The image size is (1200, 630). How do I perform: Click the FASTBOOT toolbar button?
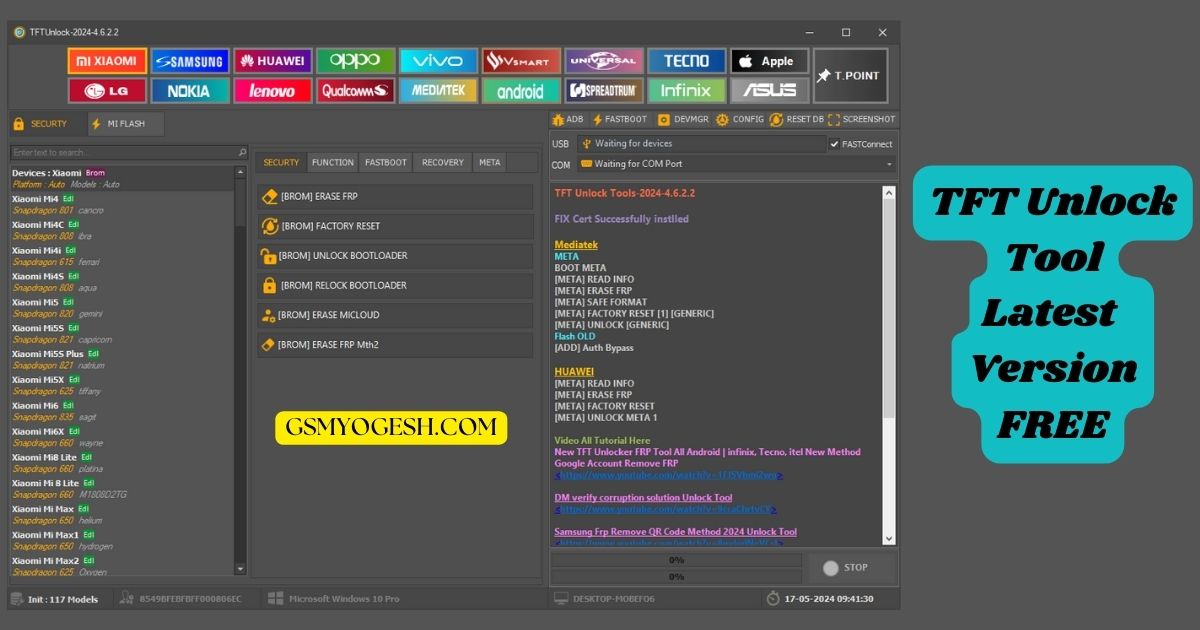[621, 119]
